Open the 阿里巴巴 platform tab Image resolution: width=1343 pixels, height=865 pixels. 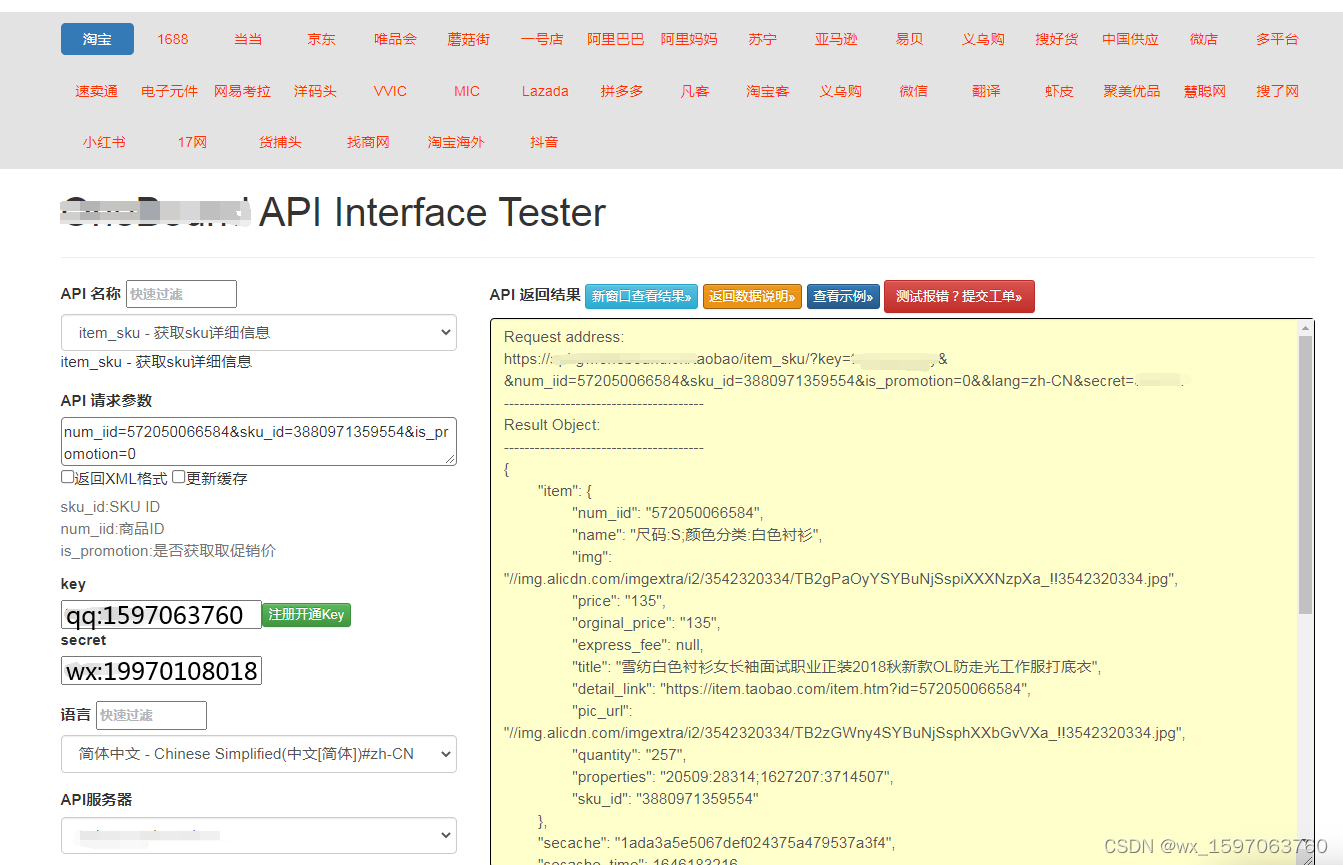click(615, 39)
